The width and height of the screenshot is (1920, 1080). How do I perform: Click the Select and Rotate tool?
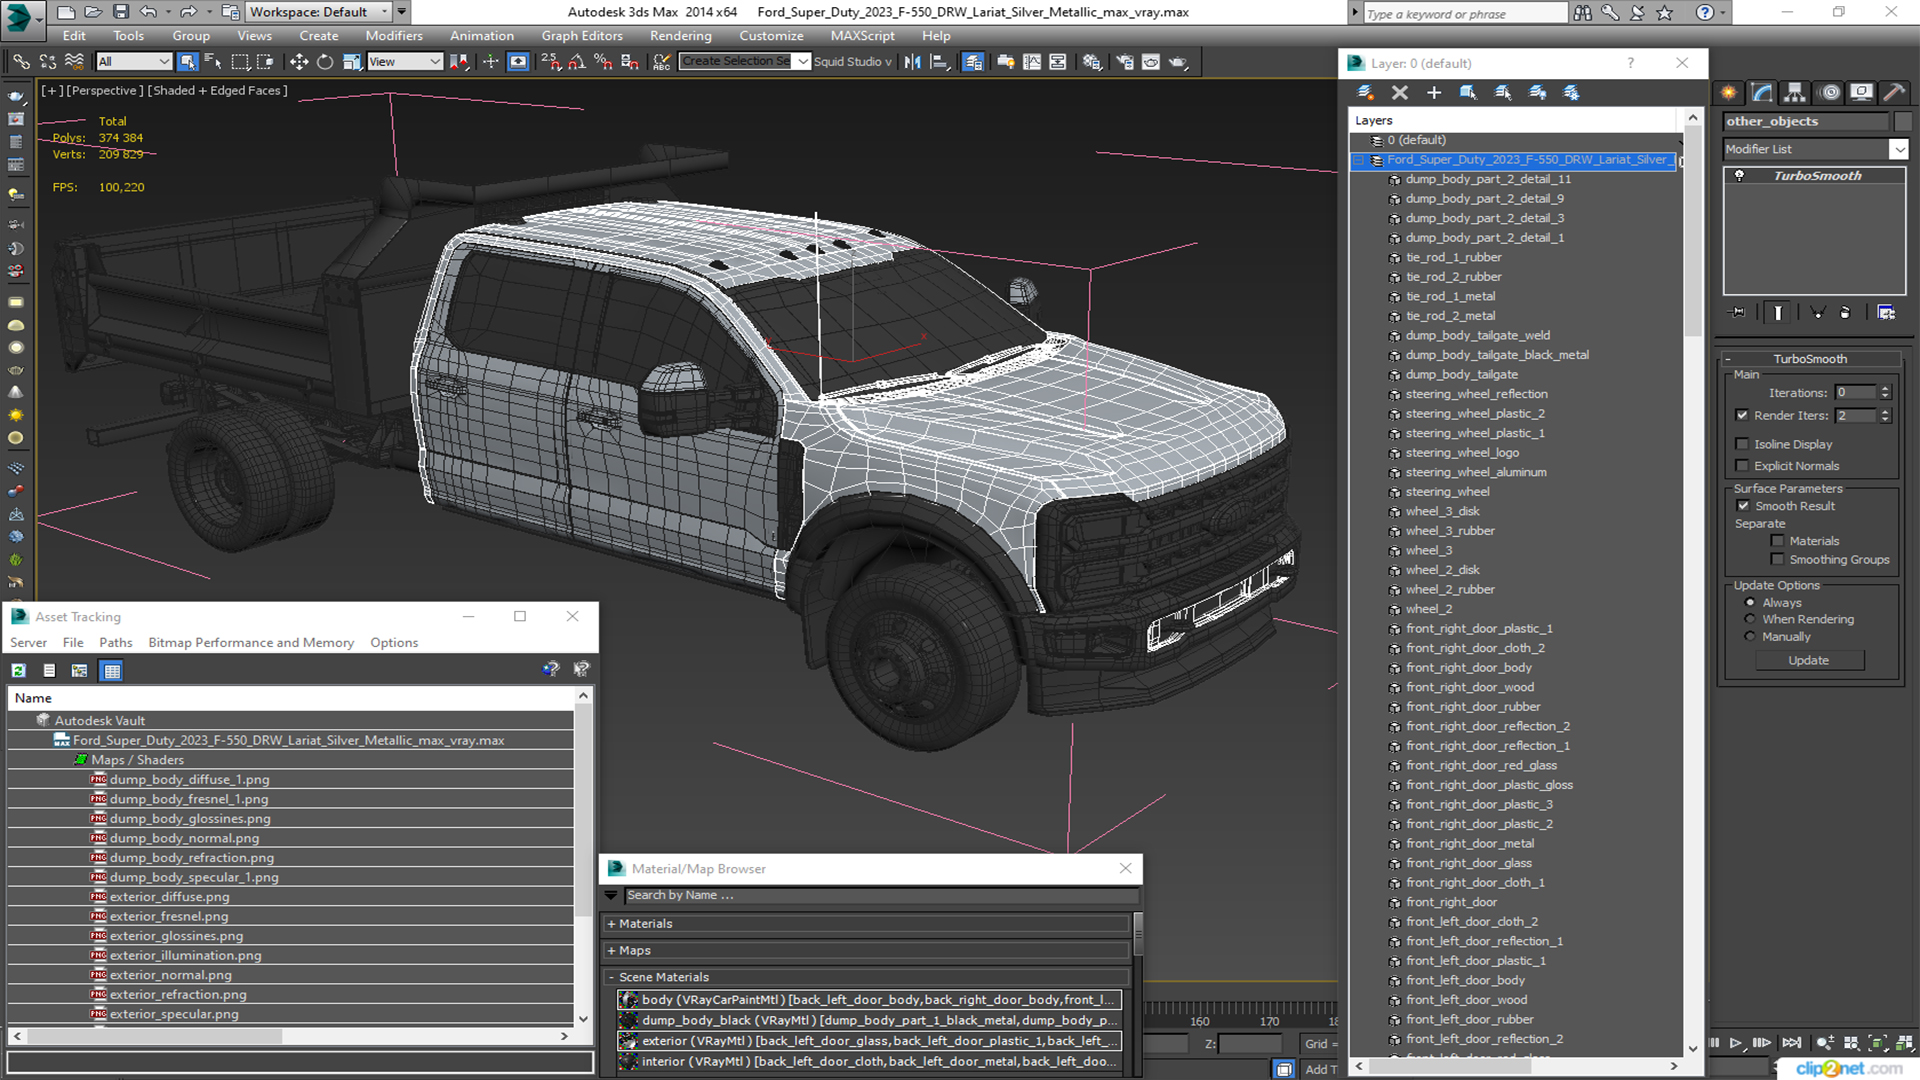325,62
